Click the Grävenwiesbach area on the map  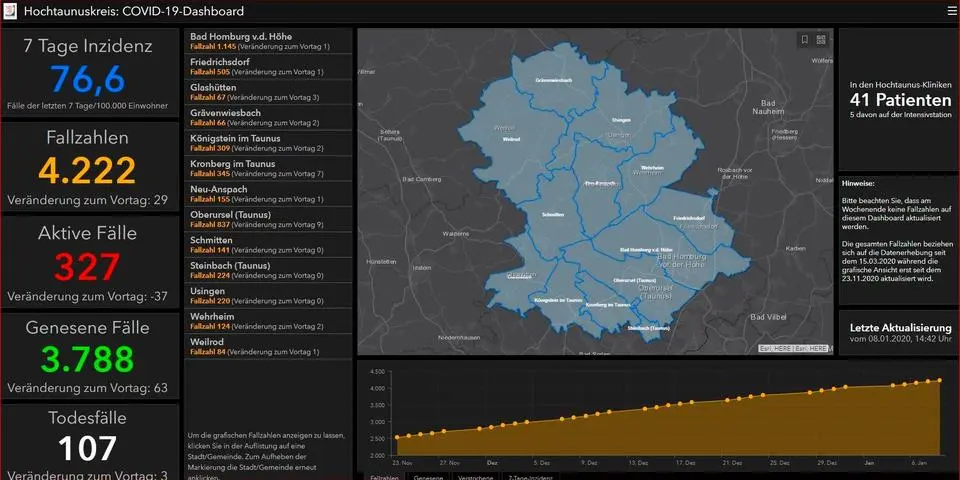pyautogui.click(x=553, y=80)
